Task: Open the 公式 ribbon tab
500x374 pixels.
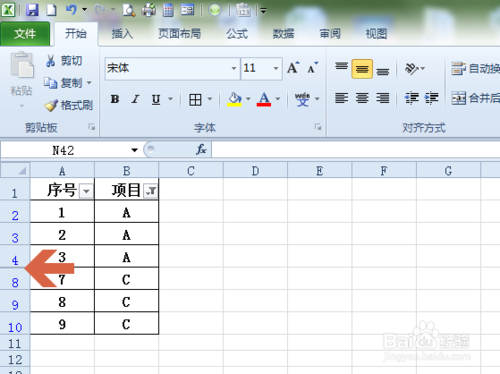Action: [x=237, y=34]
